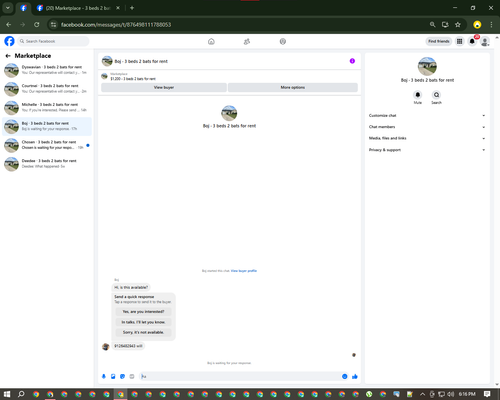
Task: Open the notifications bell
Action: [x=472, y=41]
